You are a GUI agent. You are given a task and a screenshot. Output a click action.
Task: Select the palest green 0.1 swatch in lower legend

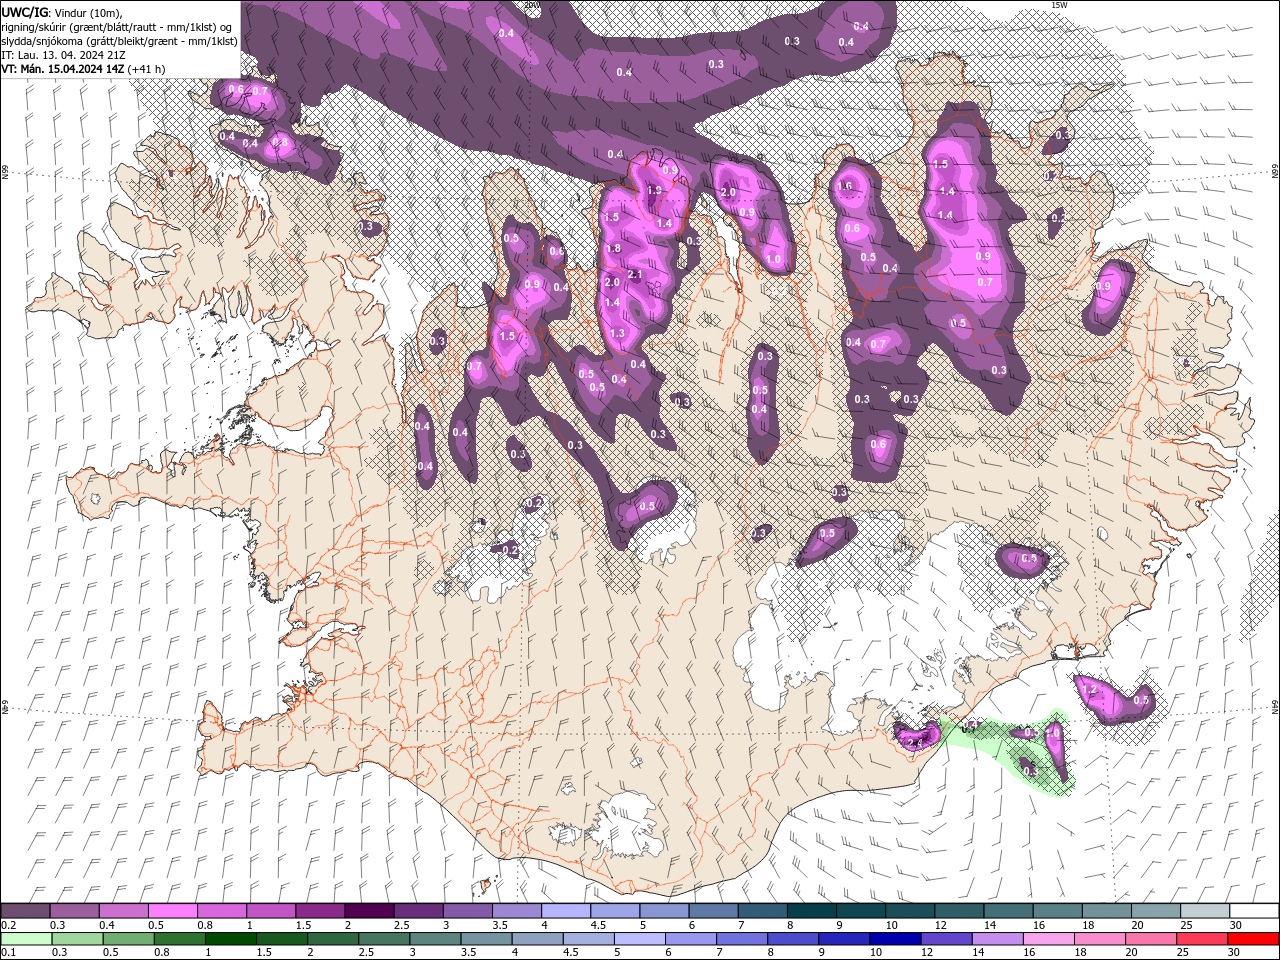pyautogui.click(x=25, y=938)
